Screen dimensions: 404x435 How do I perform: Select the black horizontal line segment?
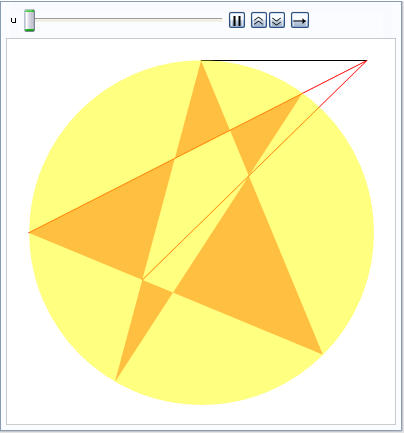click(284, 61)
